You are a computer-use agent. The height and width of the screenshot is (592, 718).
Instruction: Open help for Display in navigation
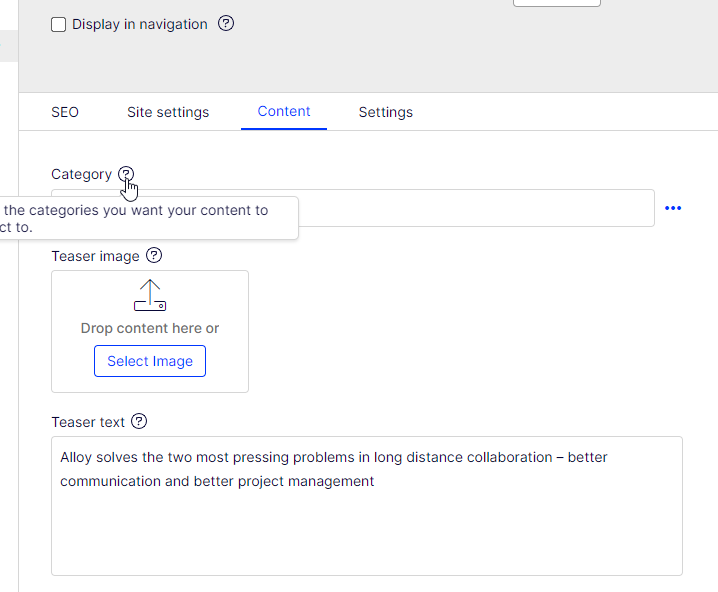pos(226,24)
